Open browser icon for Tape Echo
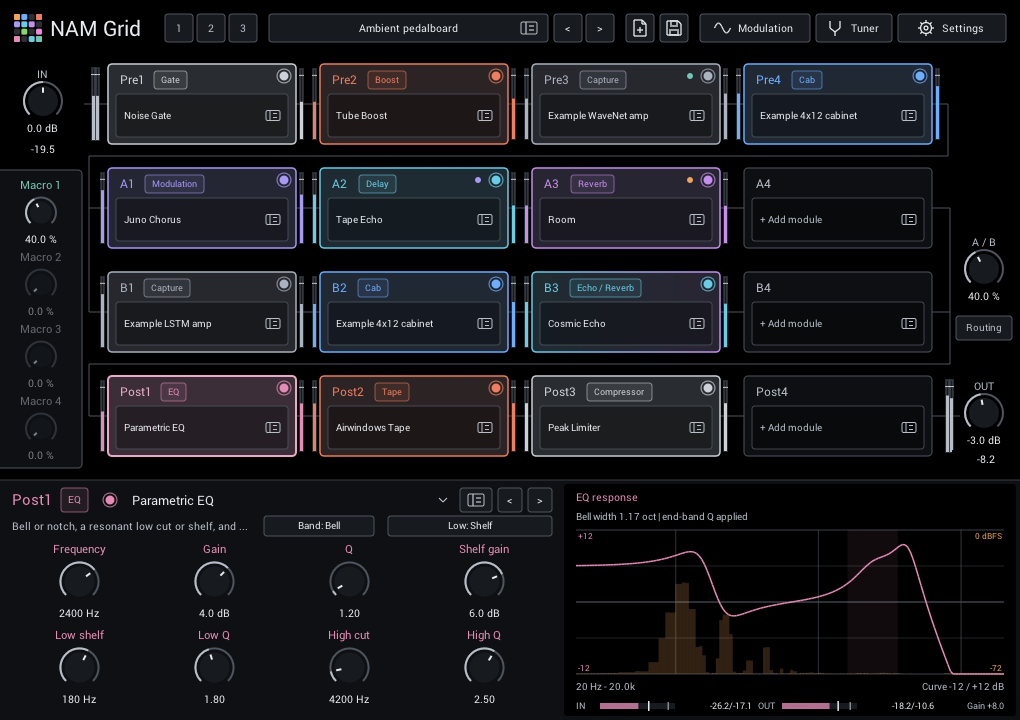Screen dimensions: 1020x720 pos(485,219)
